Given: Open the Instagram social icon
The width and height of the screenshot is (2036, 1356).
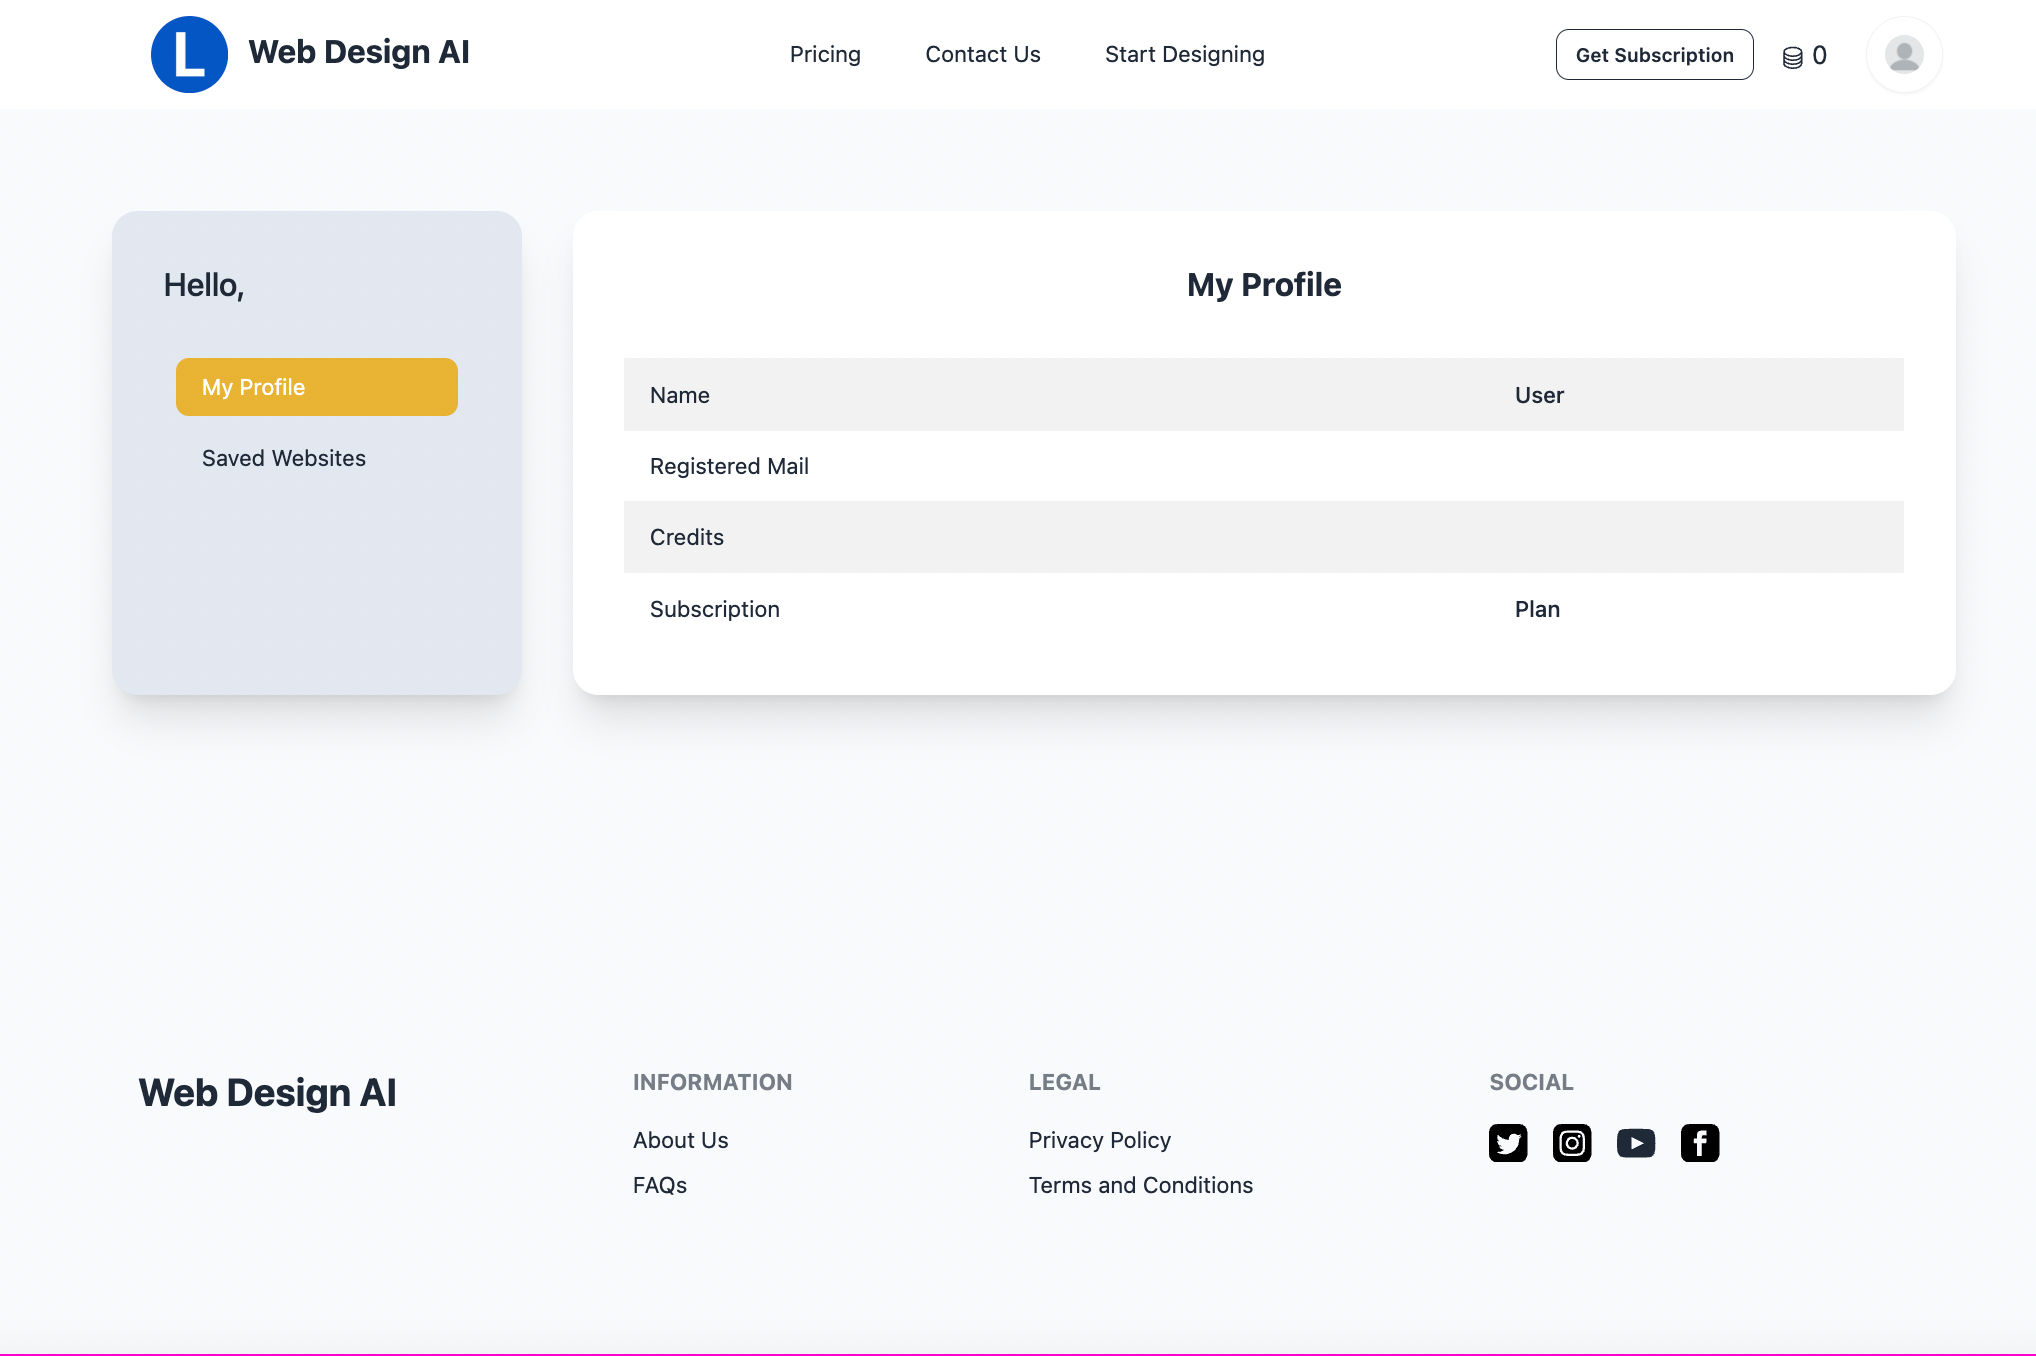Looking at the screenshot, I should coord(1572,1142).
